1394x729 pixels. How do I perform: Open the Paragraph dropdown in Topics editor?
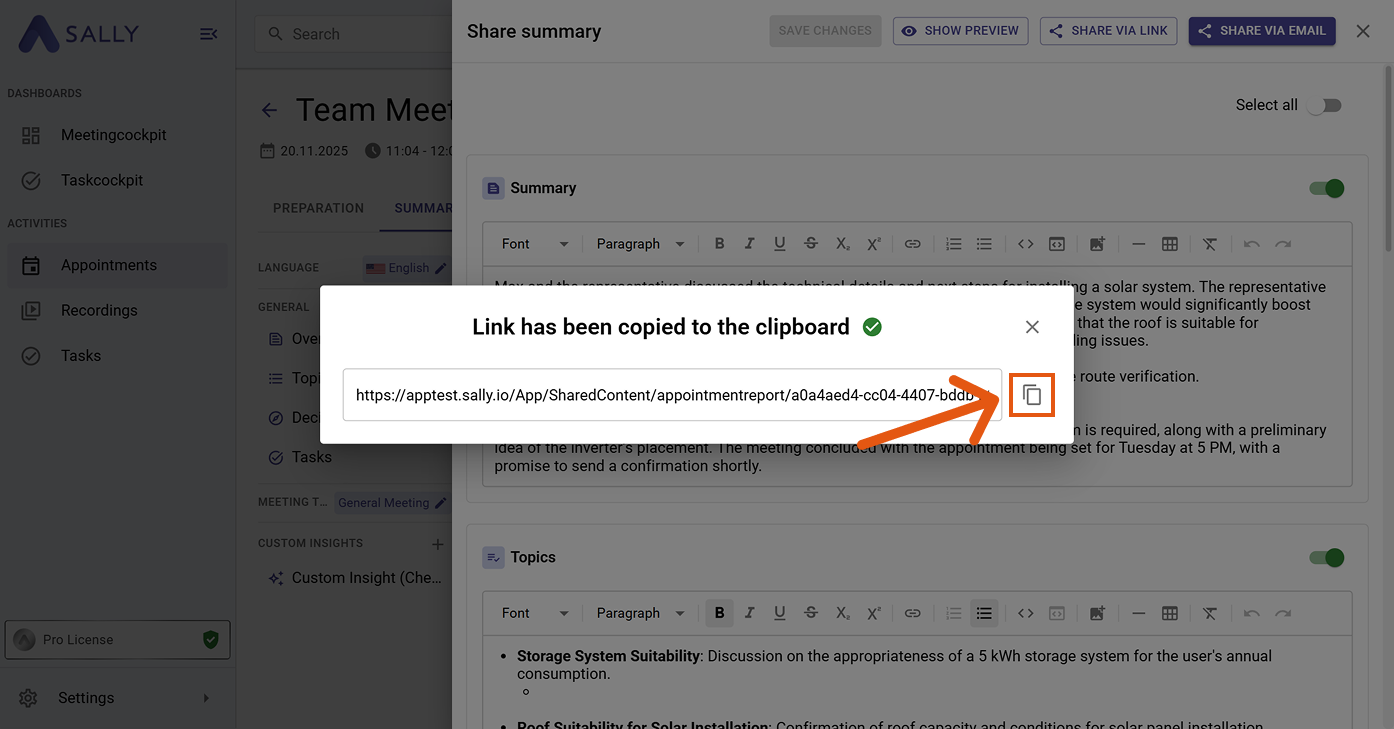(640, 613)
